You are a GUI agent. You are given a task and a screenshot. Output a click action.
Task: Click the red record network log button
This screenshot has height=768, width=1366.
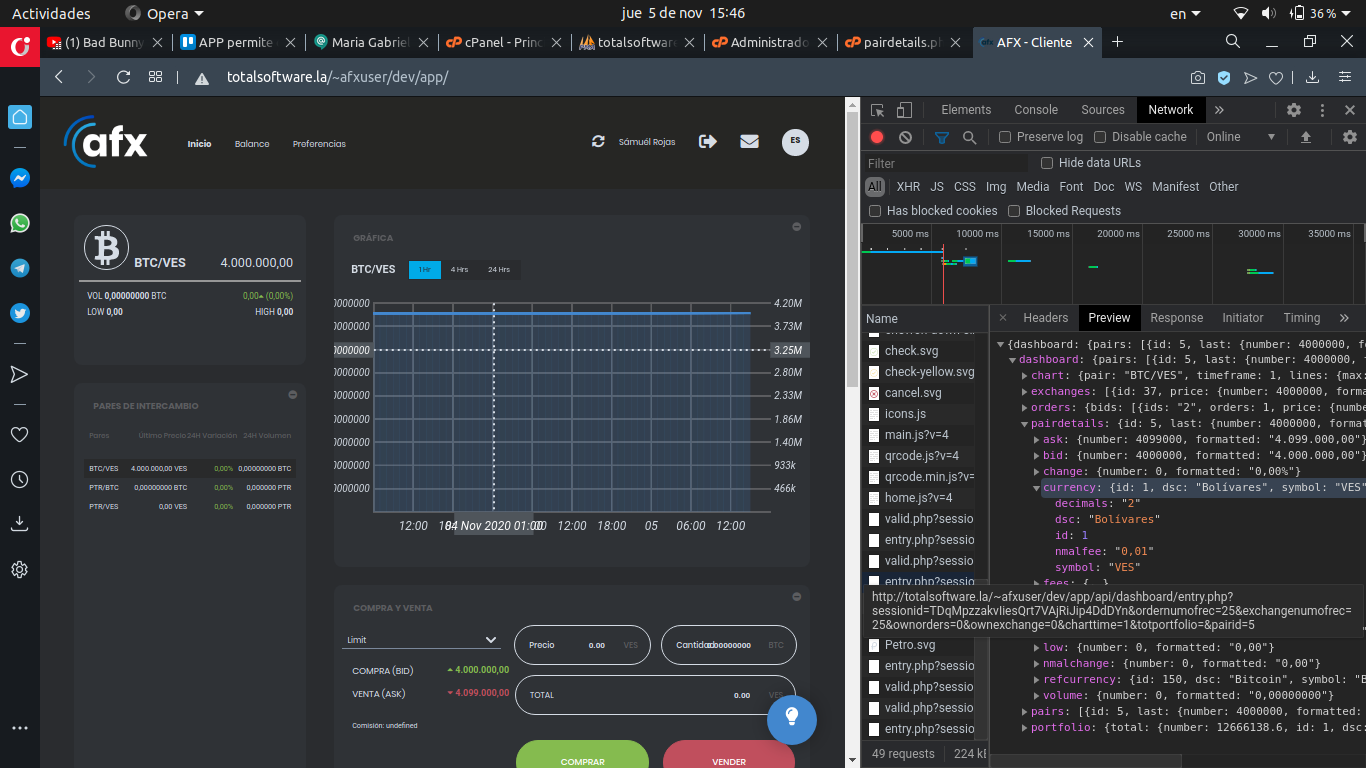coord(877,137)
